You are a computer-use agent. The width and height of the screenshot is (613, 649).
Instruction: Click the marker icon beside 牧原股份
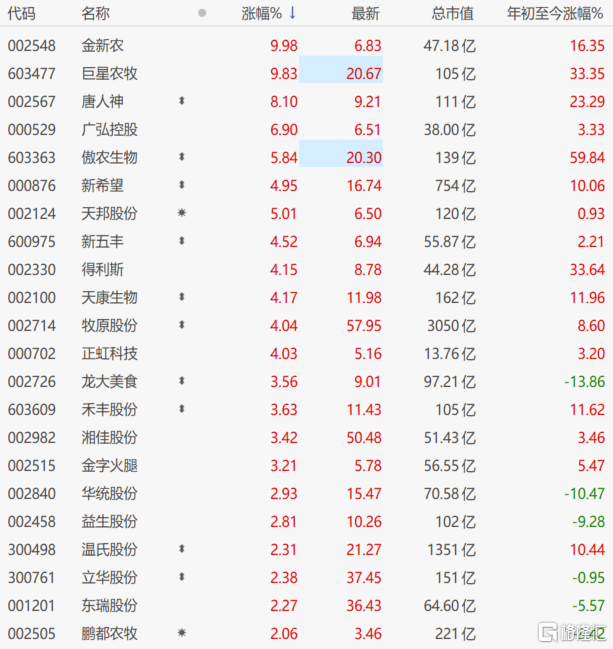pos(181,325)
